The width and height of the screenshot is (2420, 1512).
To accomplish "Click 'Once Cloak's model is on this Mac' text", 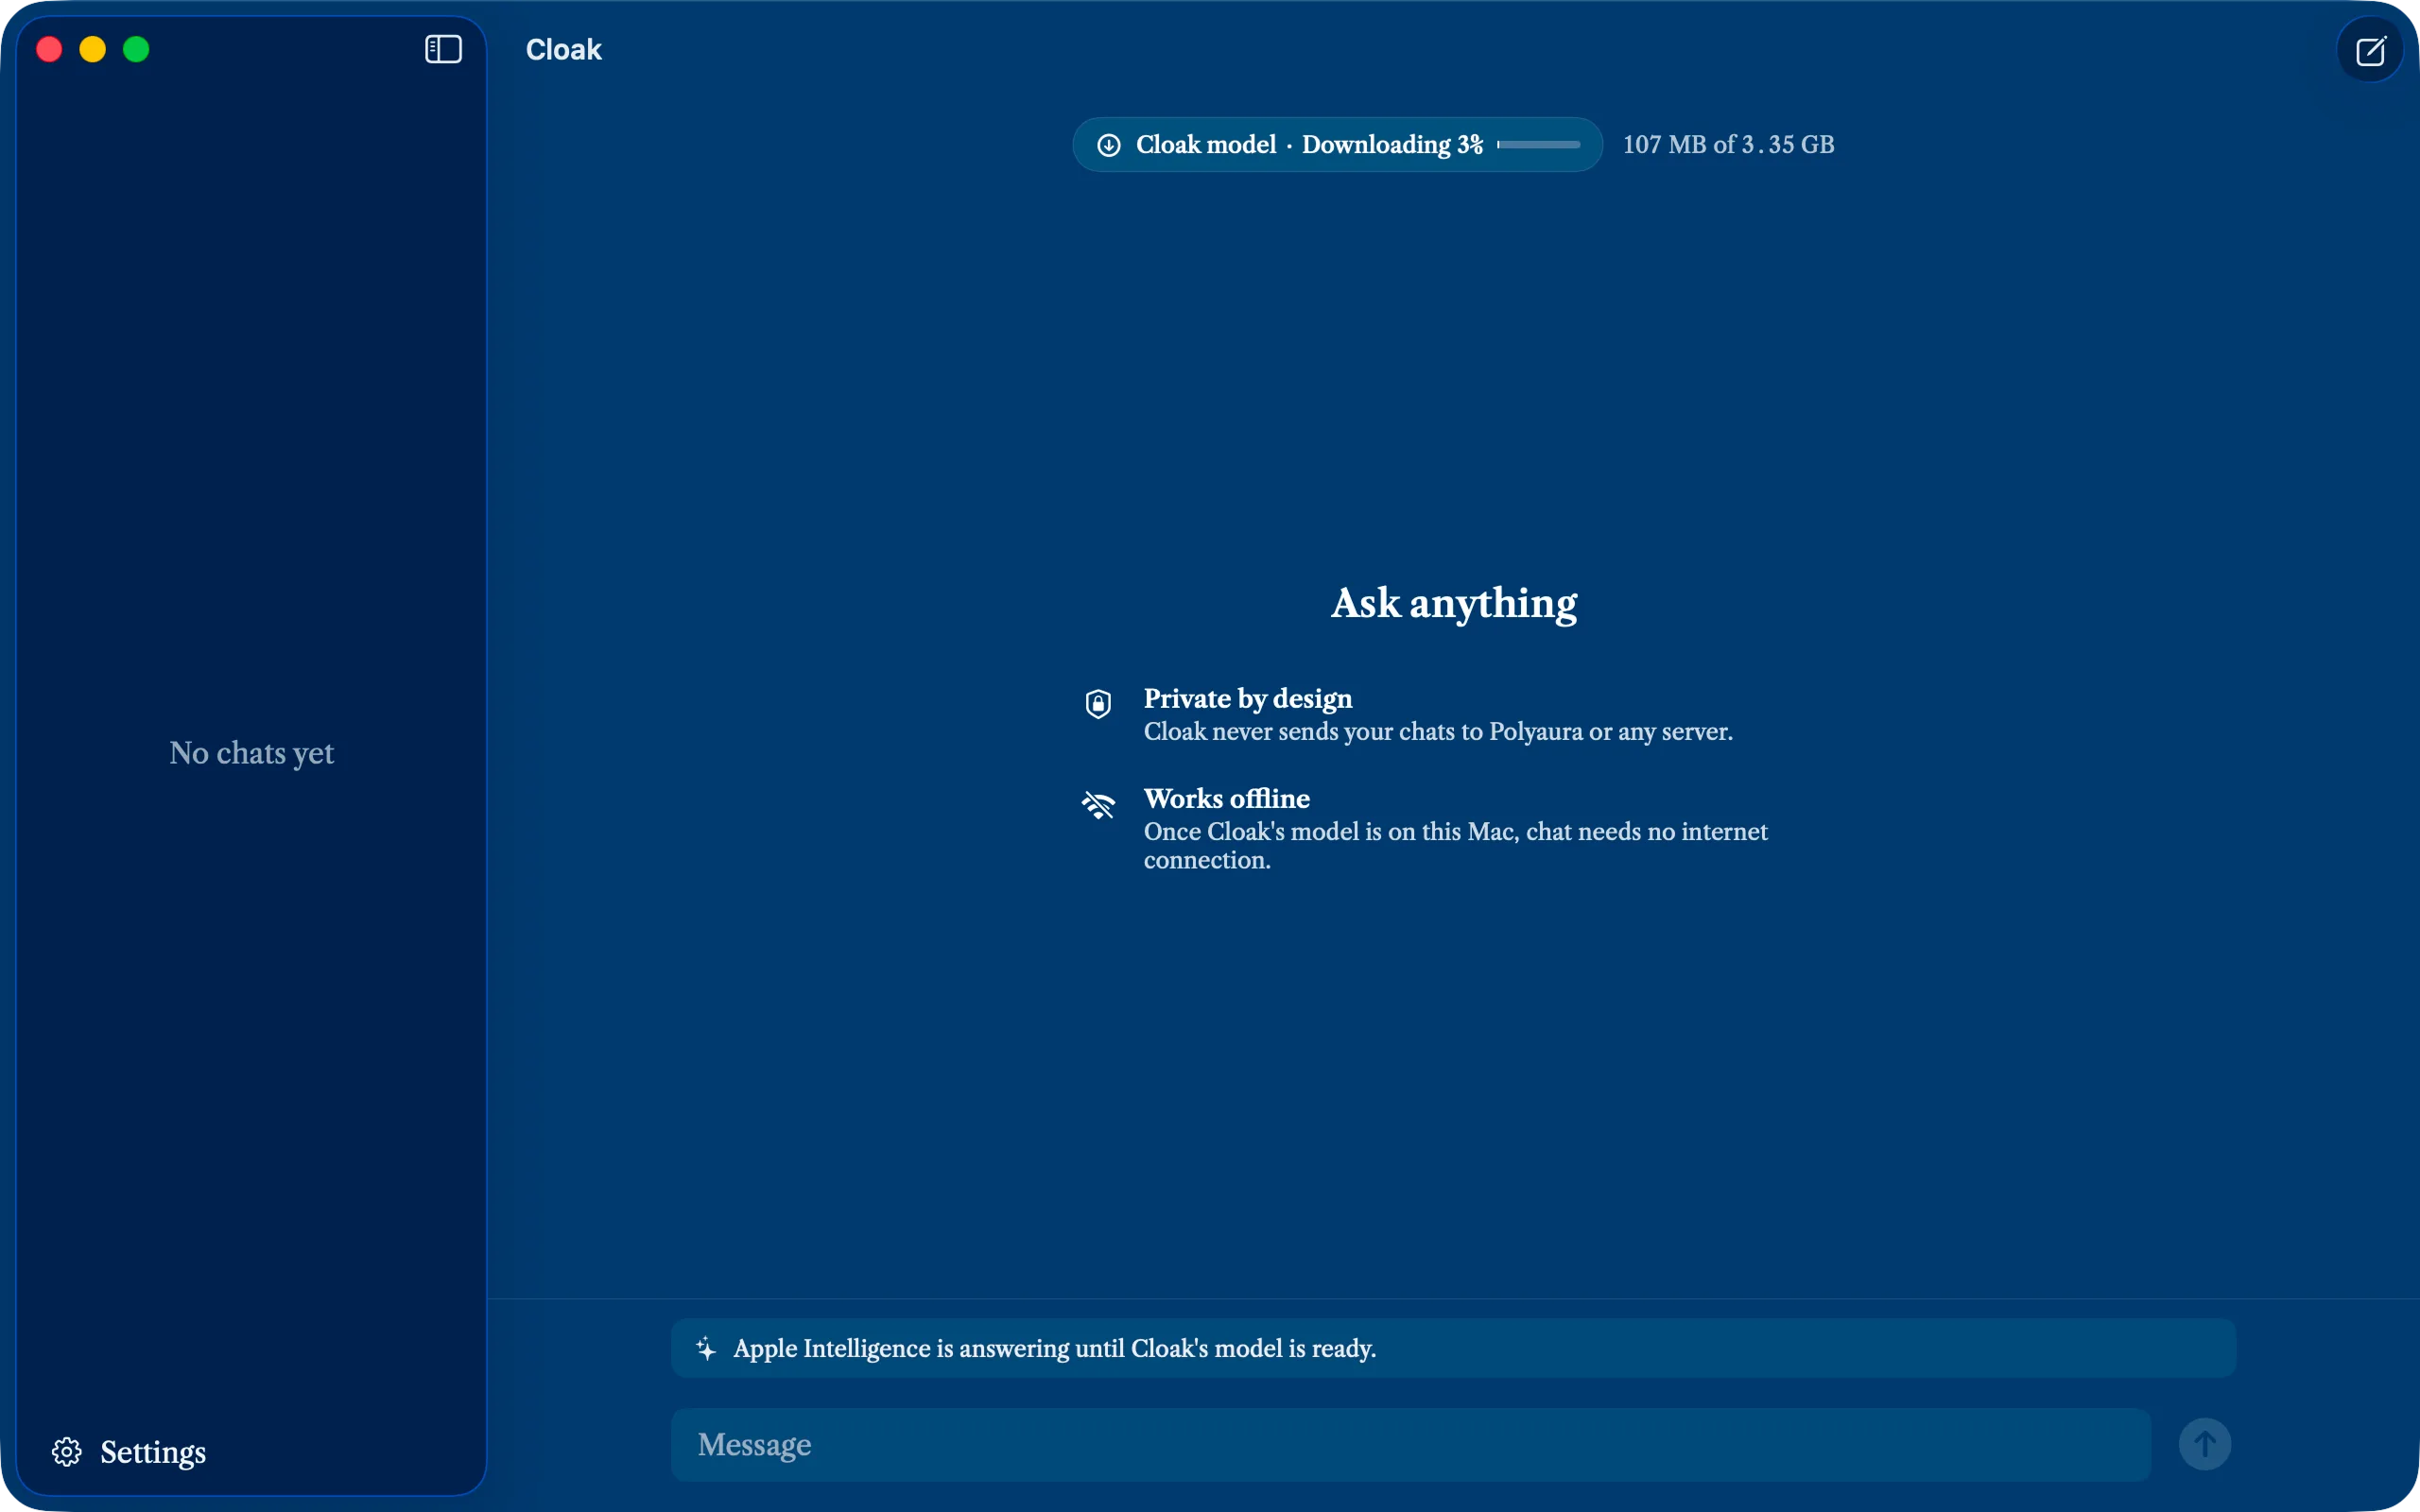I will click(x=1455, y=845).
